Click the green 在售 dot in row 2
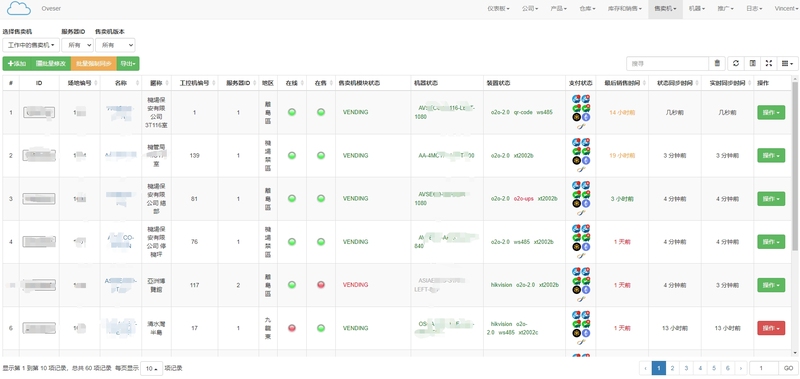This screenshot has height=379, width=800. (320, 155)
